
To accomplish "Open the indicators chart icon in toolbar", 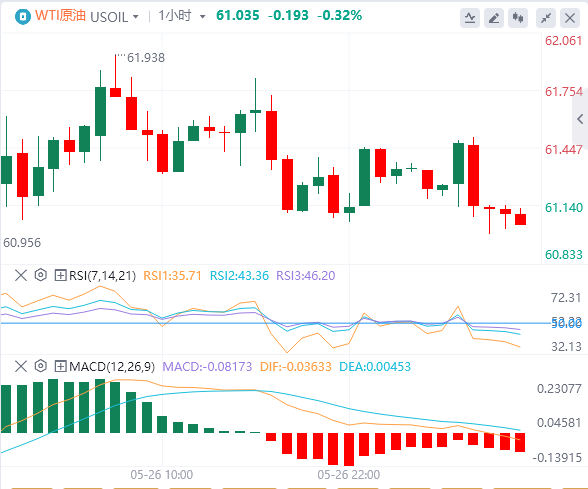I will click(x=470, y=18).
